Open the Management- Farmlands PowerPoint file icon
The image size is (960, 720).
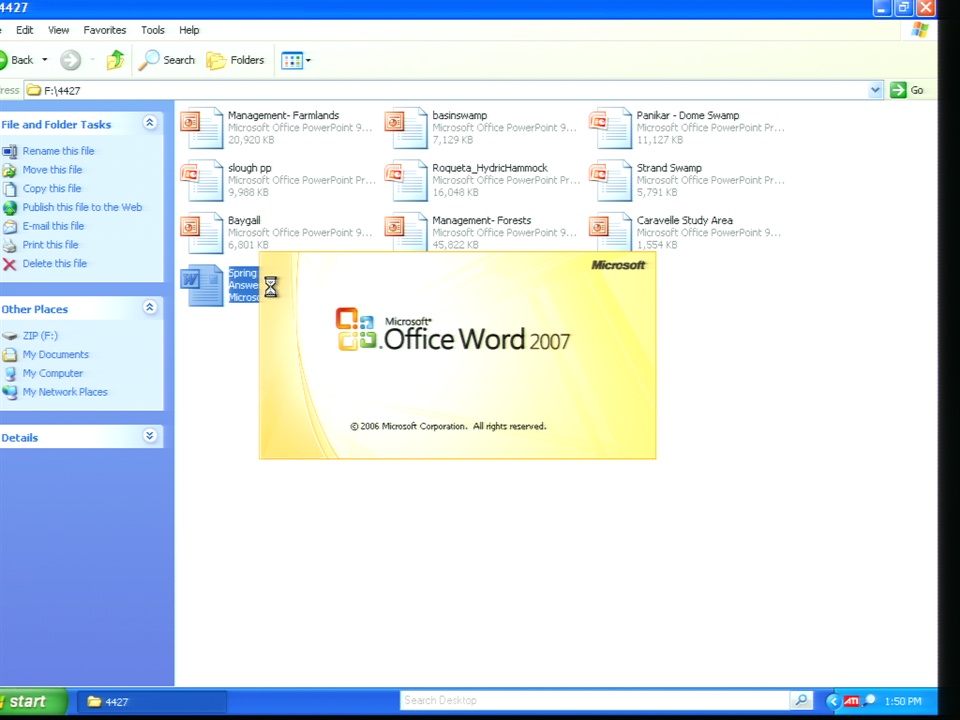201,128
